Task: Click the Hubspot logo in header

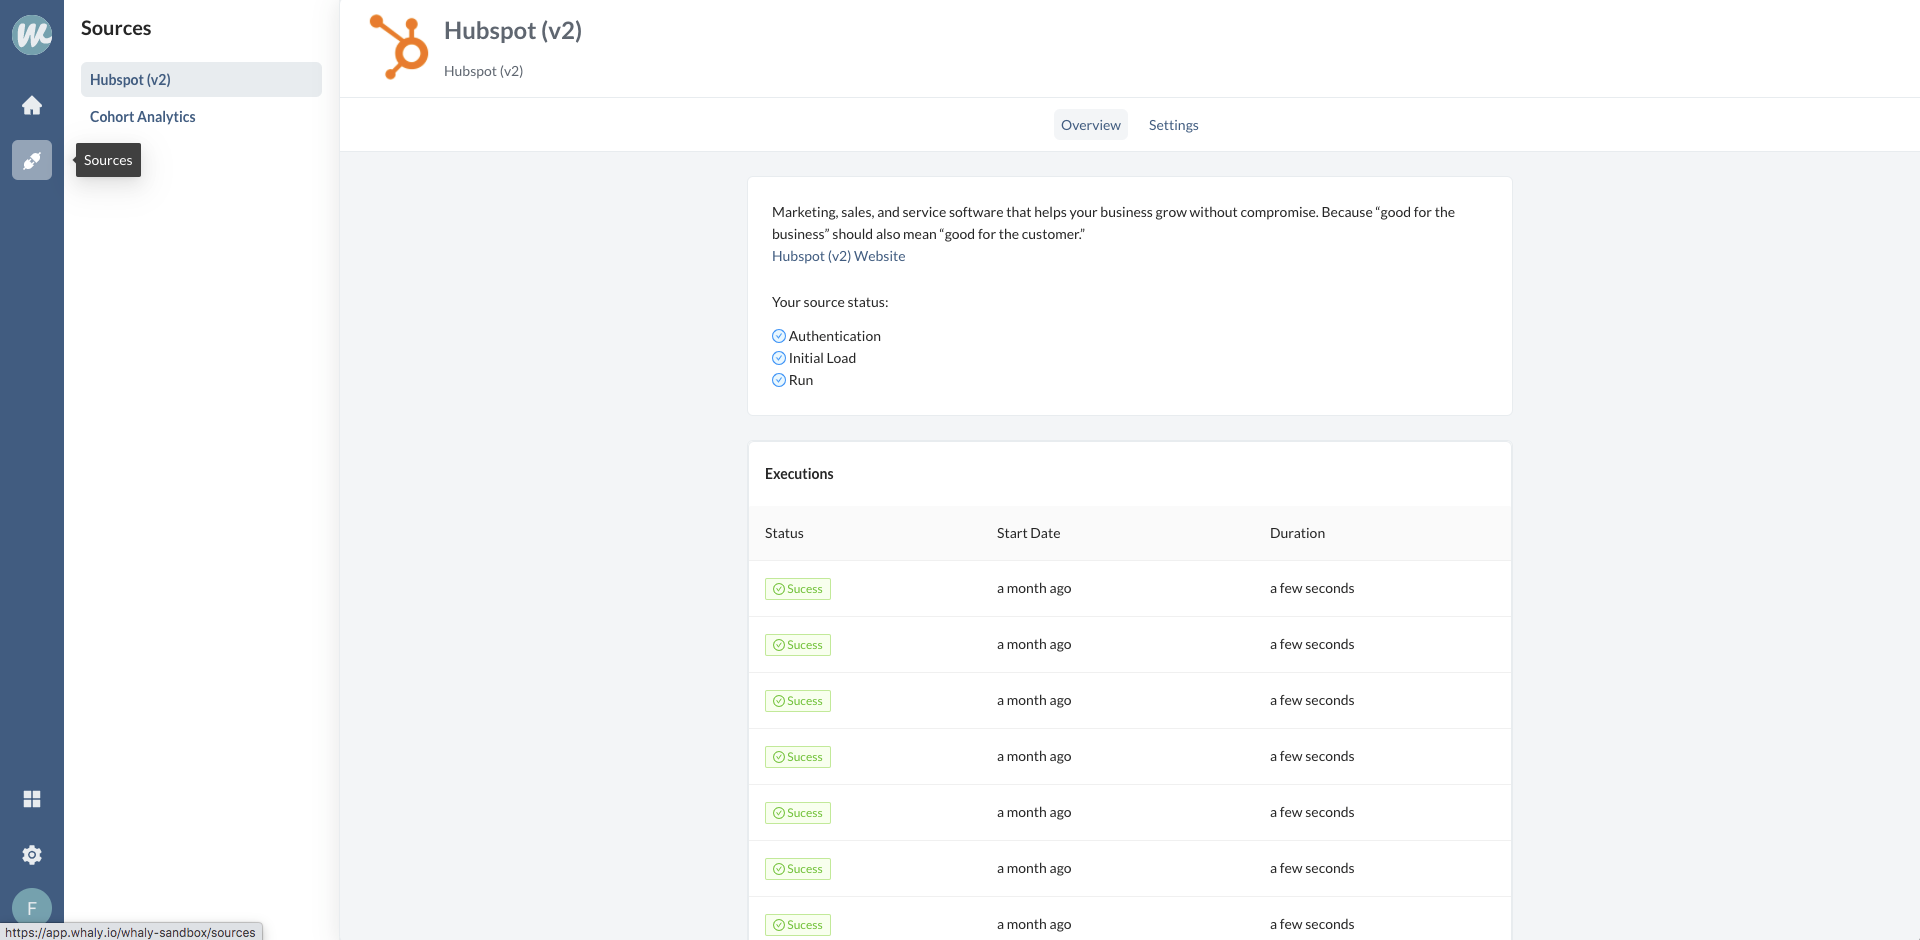Action: pos(399,47)
